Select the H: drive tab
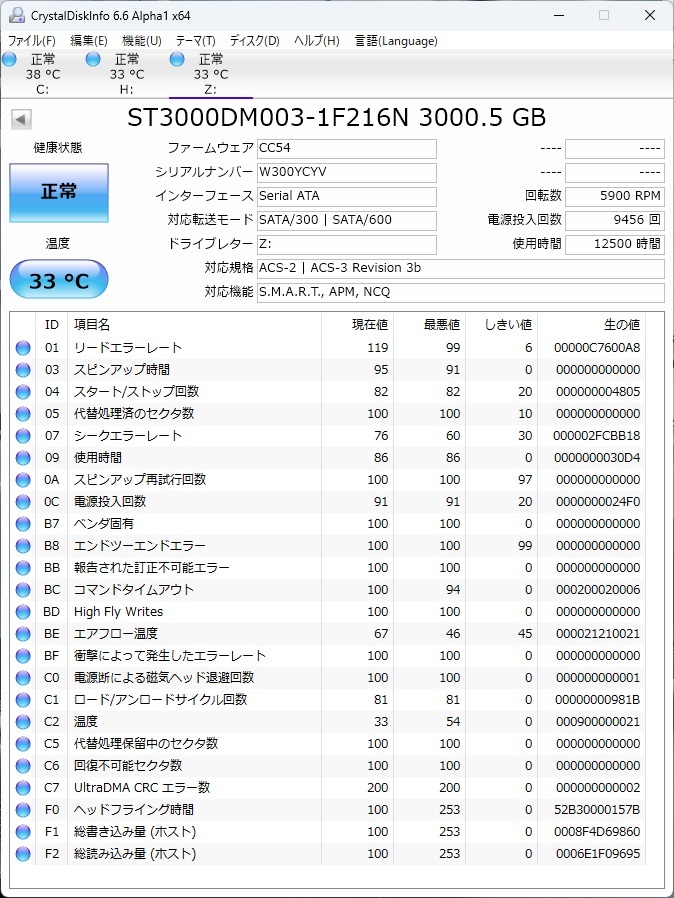This screenshot has height=898, width=674. pos(127,74)
